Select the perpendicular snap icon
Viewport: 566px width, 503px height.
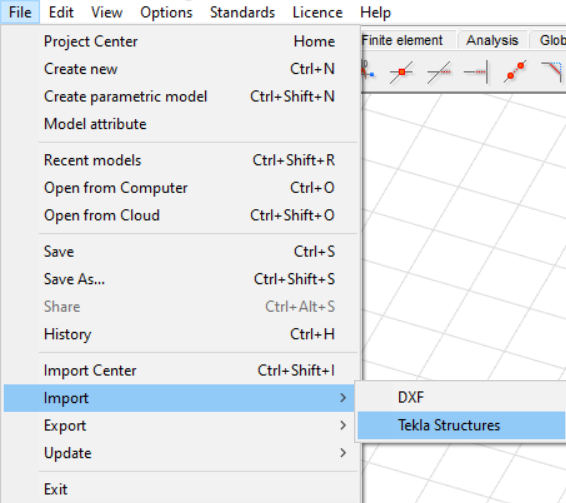pyautogui.click(x=476, y=72)
